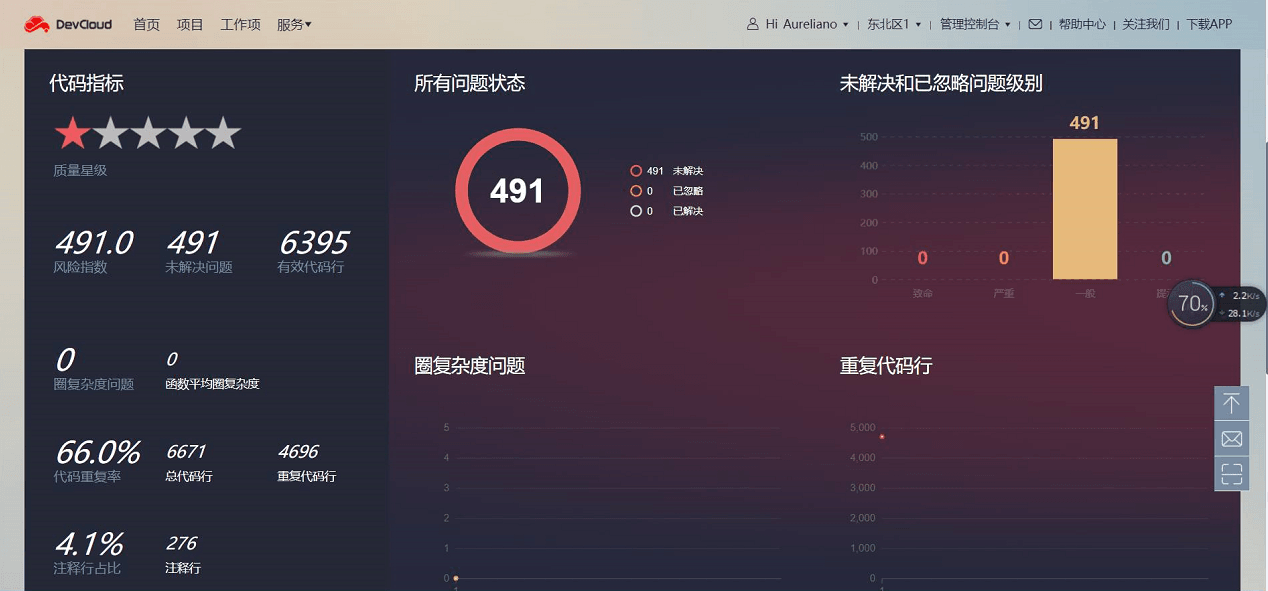Go to the 项目 menu item

point(190,24)
